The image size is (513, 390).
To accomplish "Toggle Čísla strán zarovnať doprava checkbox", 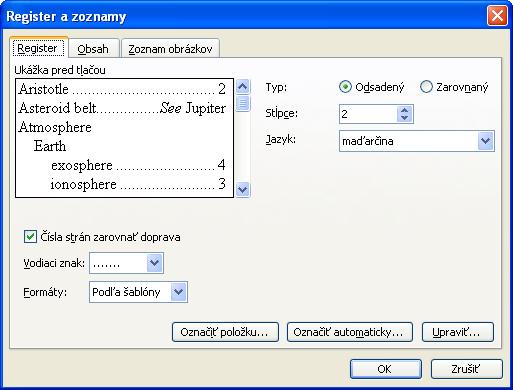I will pyautogui.click(x=102, y=237).
